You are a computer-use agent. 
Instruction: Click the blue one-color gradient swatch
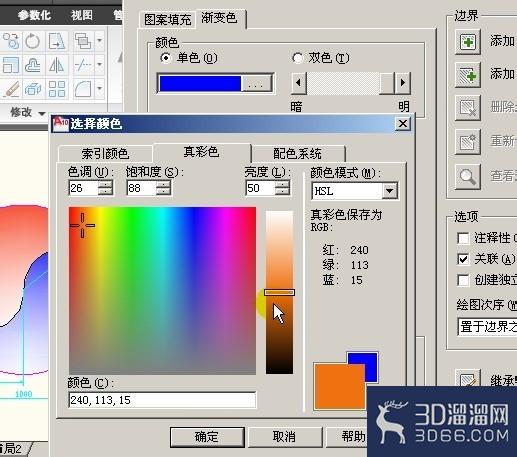pyautogui.click(x=200, y=84)
